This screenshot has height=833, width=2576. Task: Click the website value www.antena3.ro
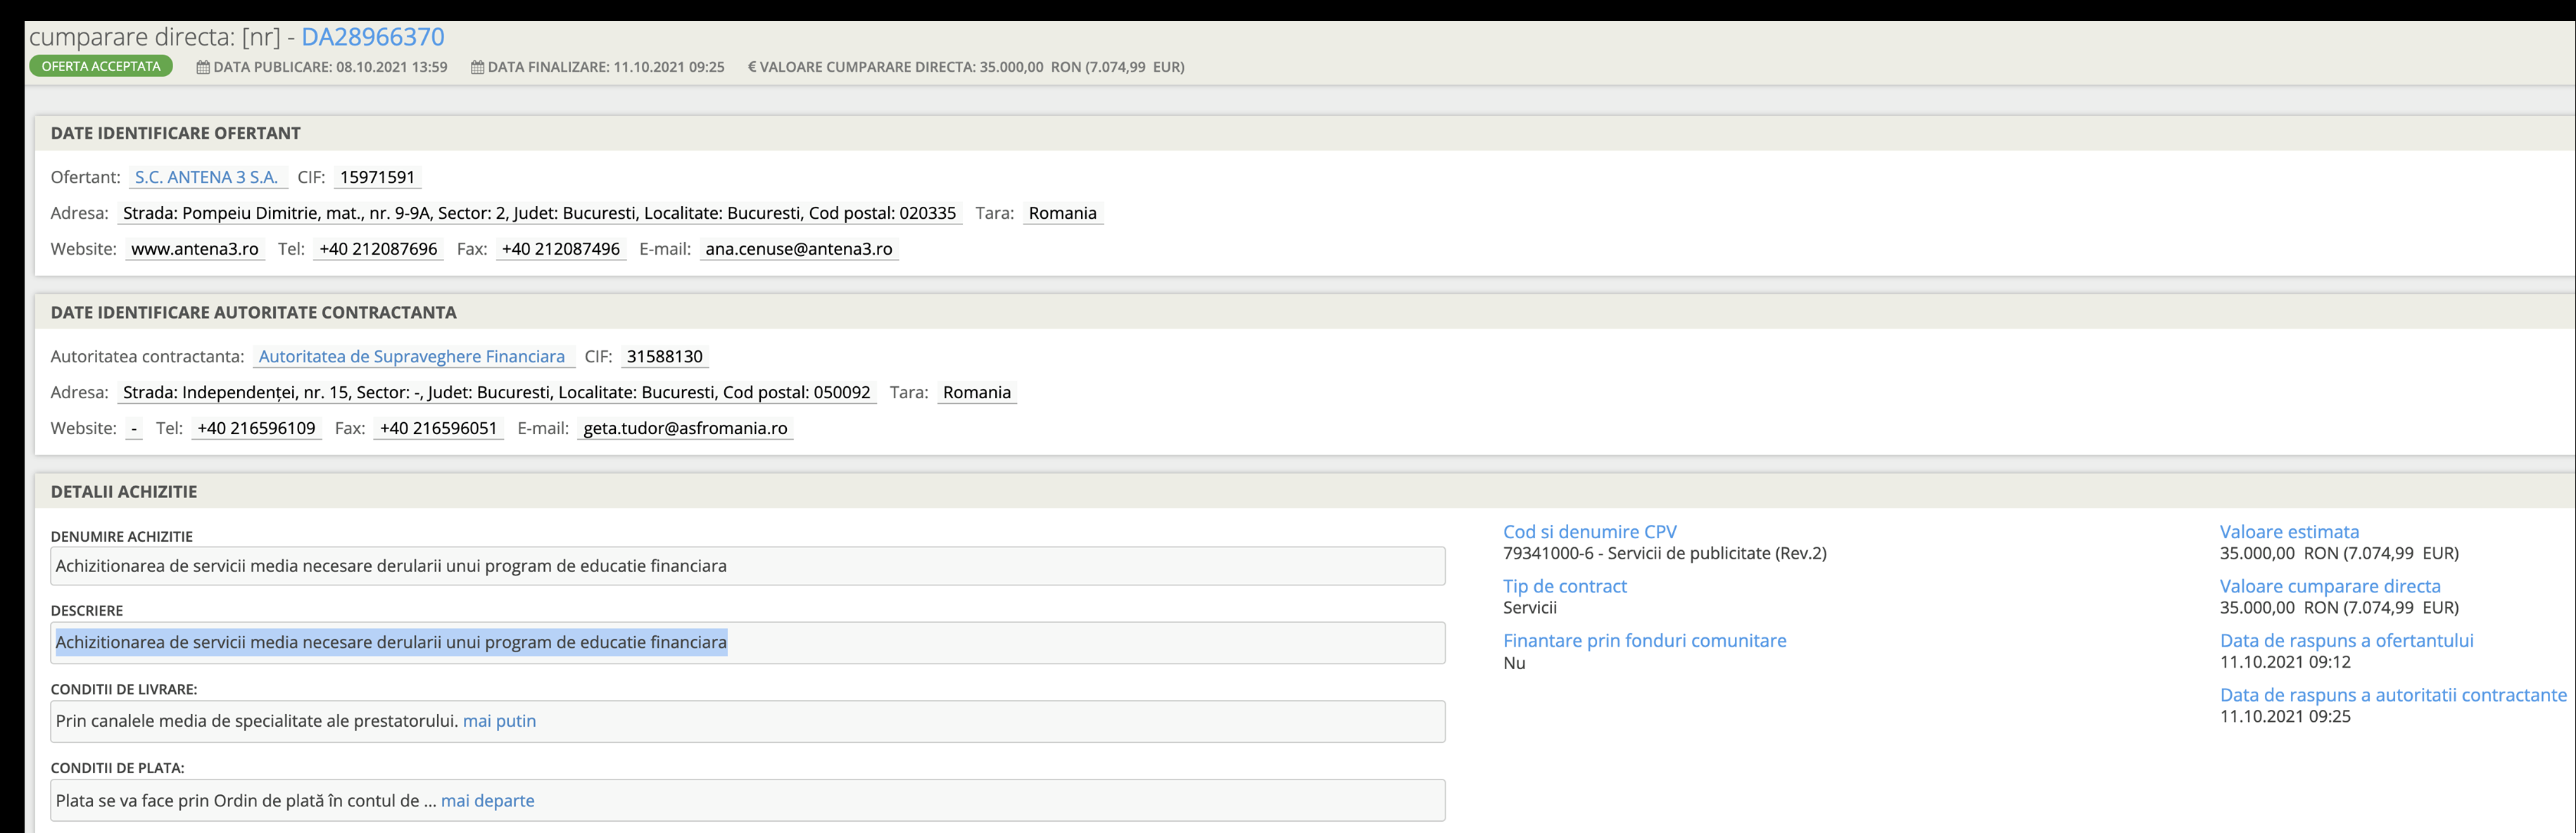click(195, 249)
